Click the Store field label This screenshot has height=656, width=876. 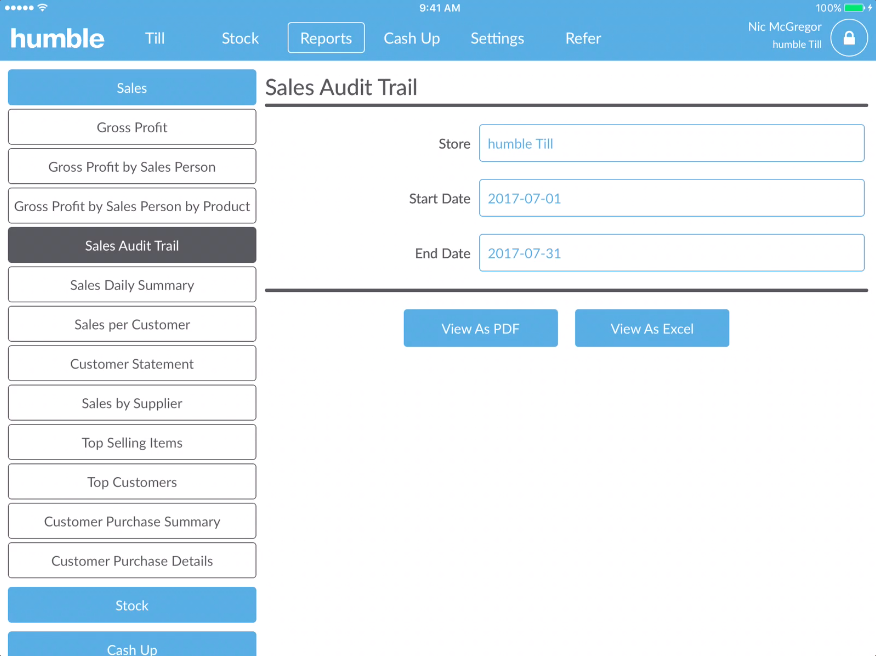454,144
